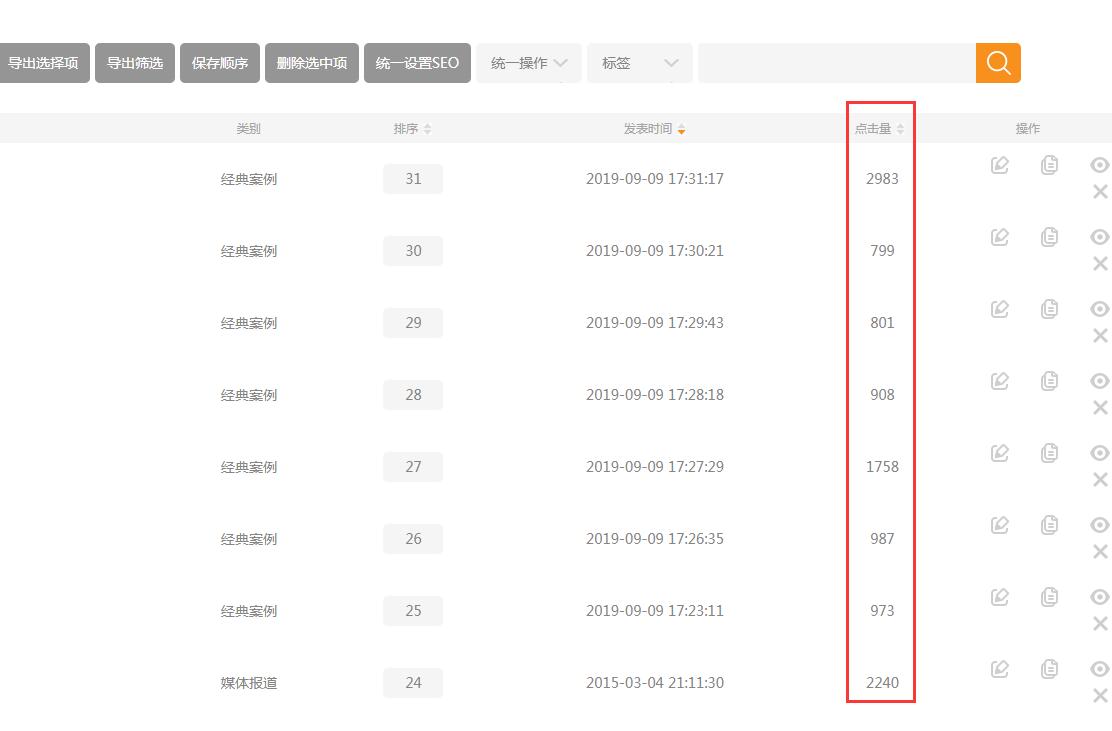Toggle visibility eye for row ranked 31

[x=1100, y=165]
